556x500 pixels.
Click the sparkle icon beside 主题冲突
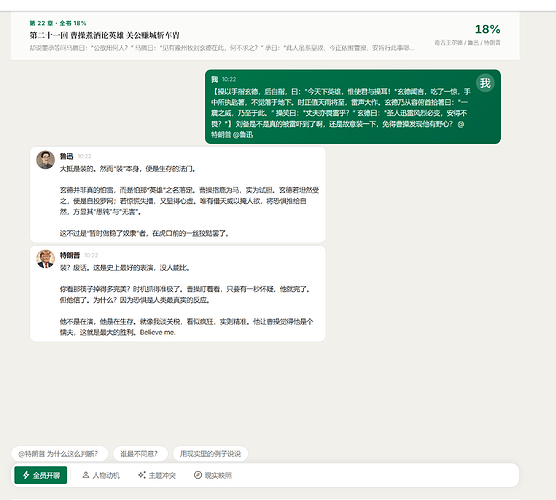[x=142, y=475]
